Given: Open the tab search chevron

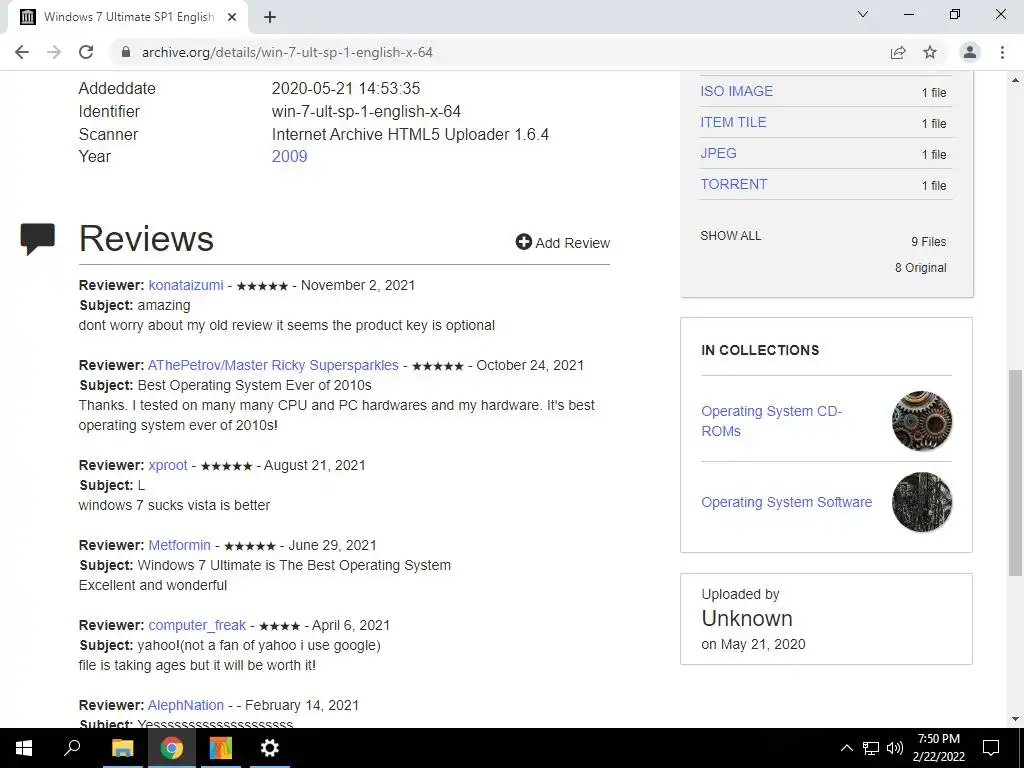Looking at the screenshot, I should [863, 14].
